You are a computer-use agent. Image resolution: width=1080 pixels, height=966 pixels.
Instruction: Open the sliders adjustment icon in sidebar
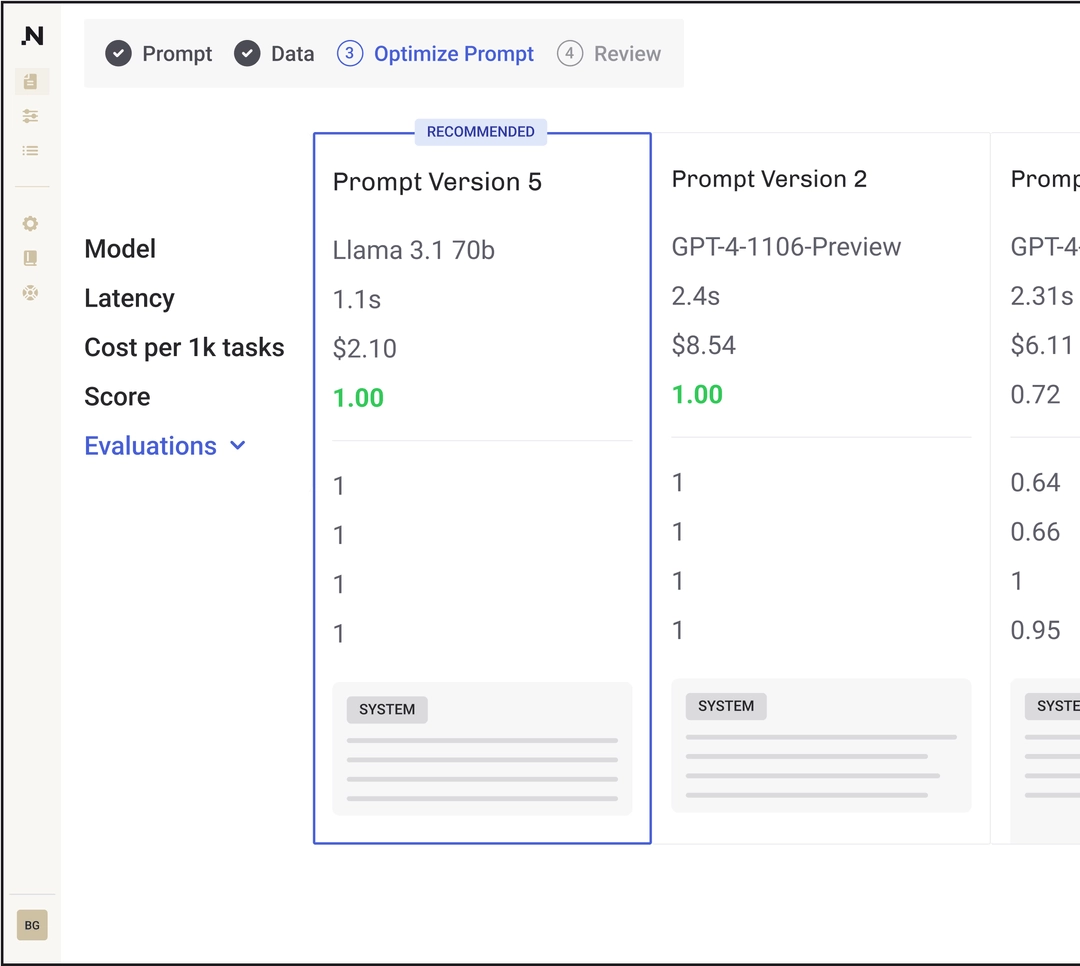point(31,117)
